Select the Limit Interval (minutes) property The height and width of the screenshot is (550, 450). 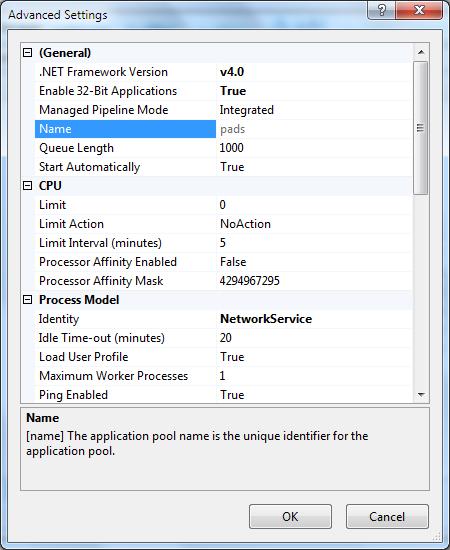coord(100,243)
